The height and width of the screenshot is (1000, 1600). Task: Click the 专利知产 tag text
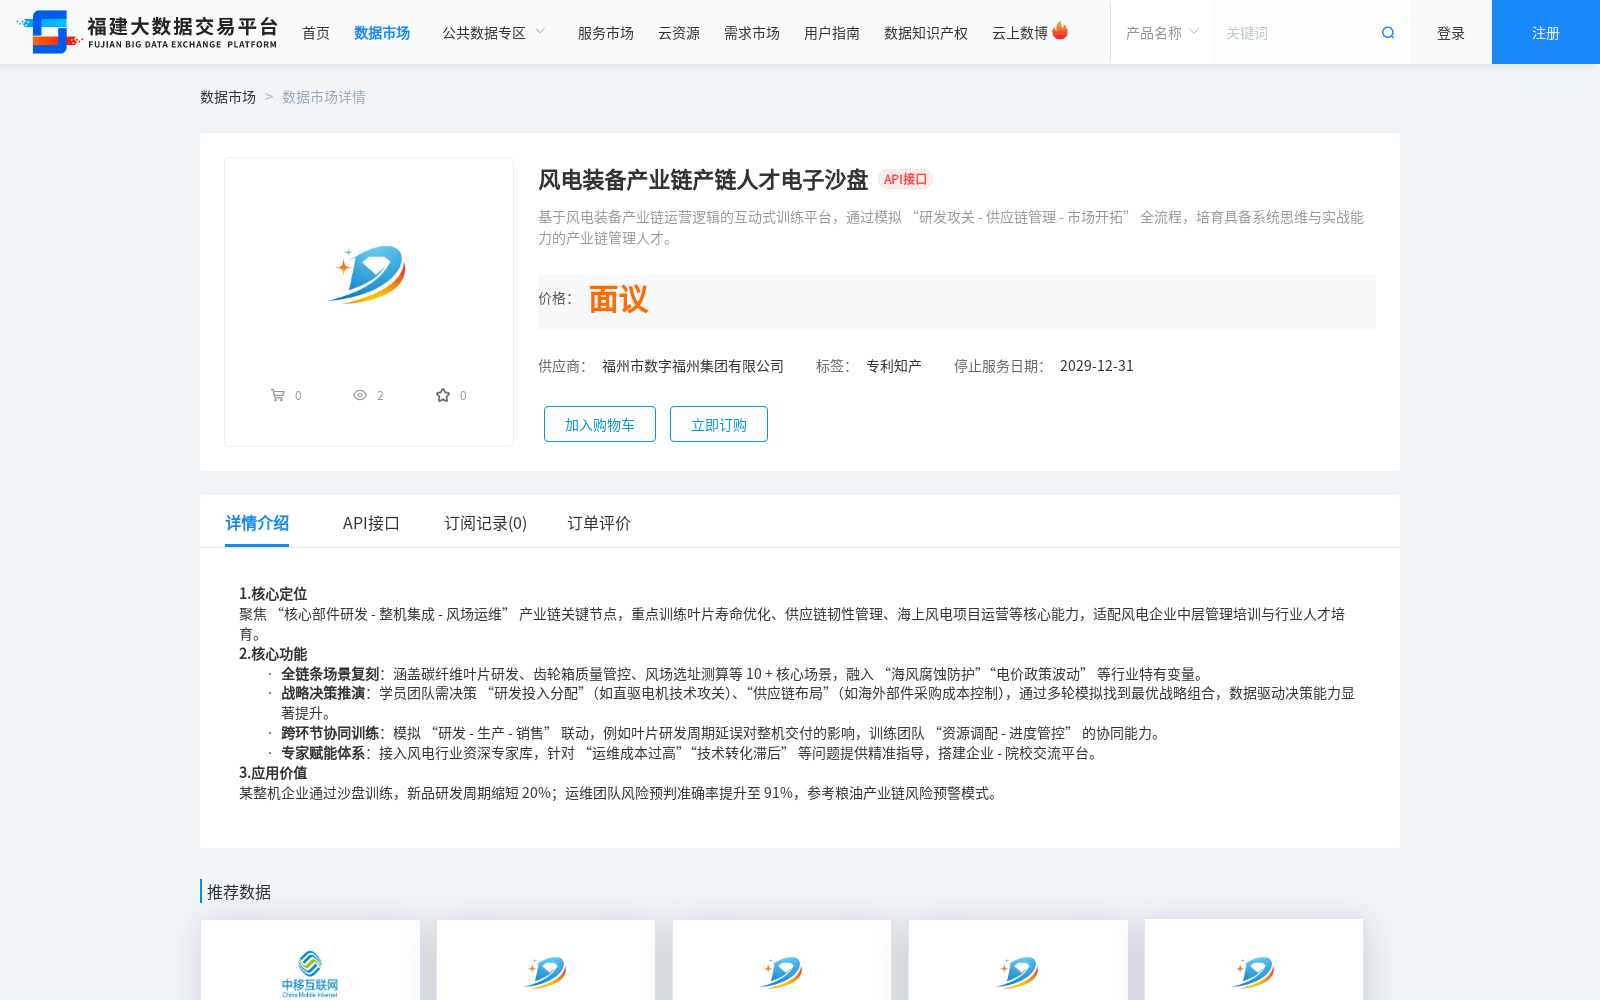tap(894, 366)
